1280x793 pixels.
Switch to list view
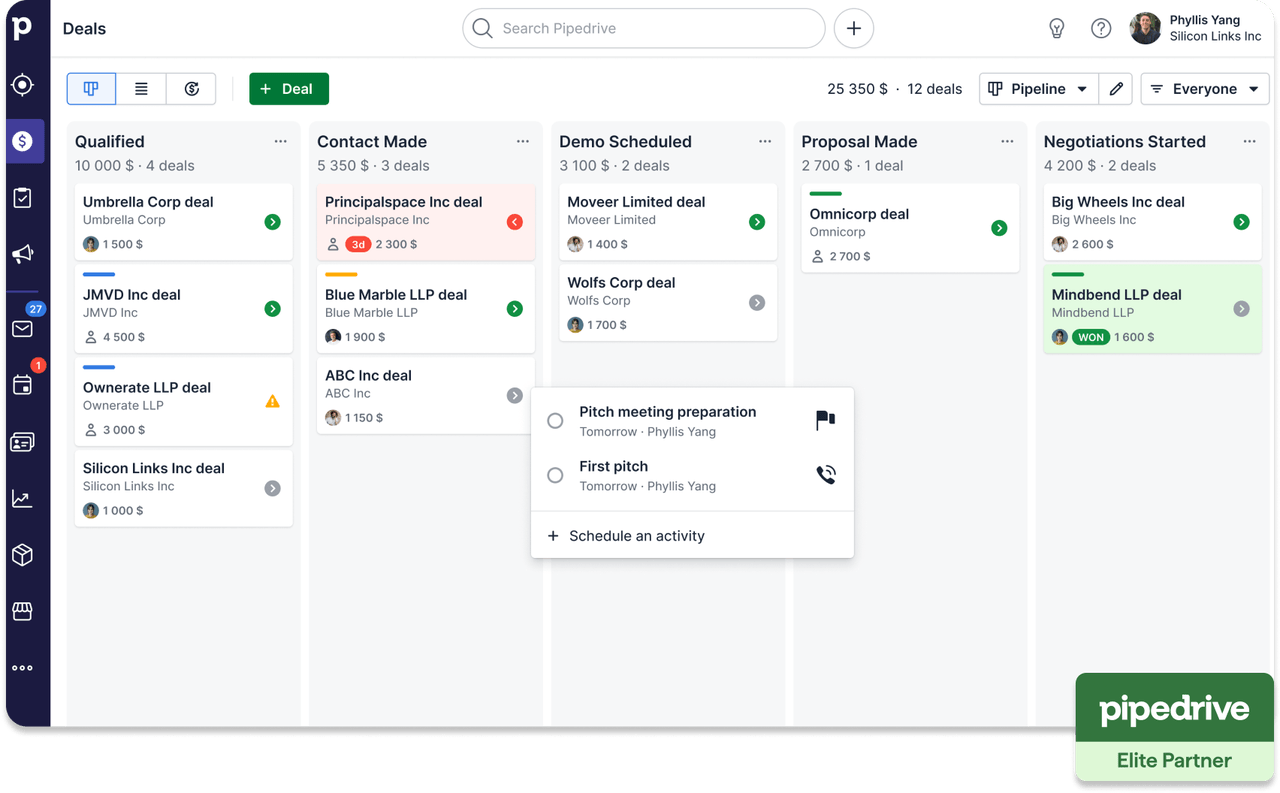[x=141, y=89]
